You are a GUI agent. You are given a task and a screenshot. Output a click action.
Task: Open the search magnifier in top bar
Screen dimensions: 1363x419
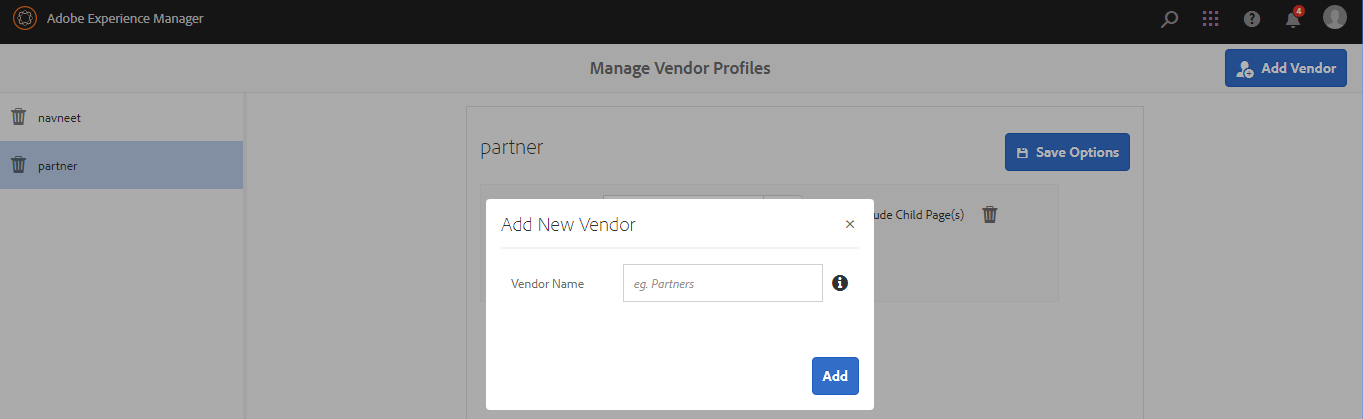coord(1169,19)
